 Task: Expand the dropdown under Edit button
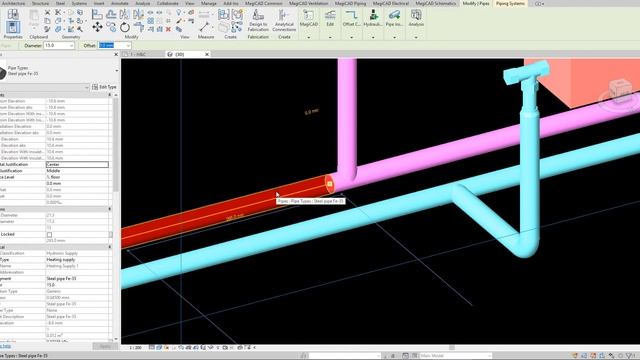[330, 37]
